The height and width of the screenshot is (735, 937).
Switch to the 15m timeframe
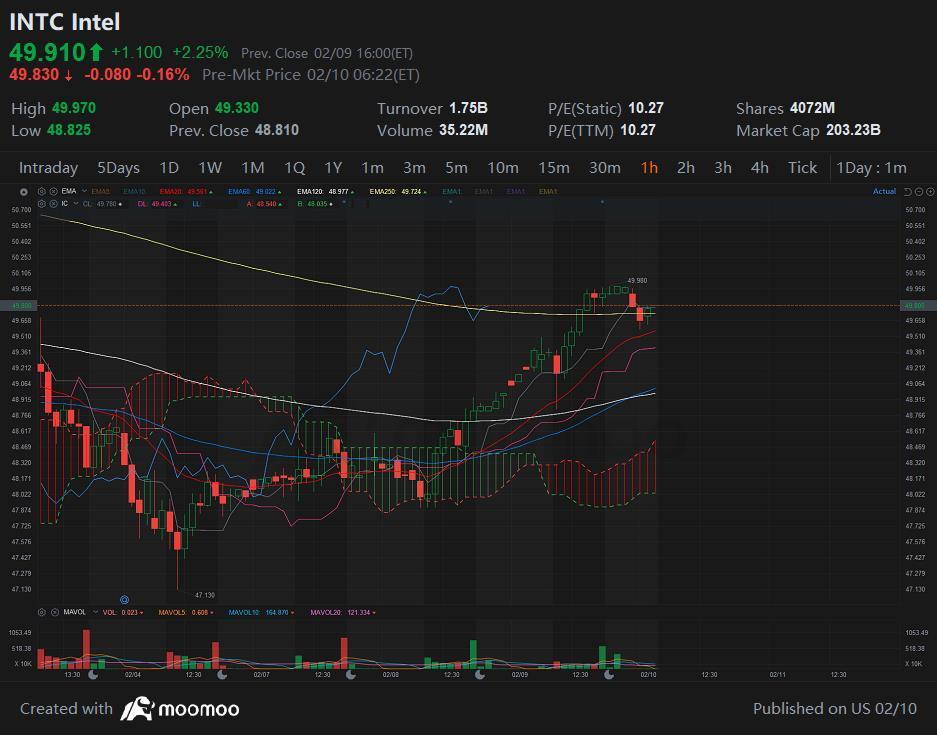(553, 168)
